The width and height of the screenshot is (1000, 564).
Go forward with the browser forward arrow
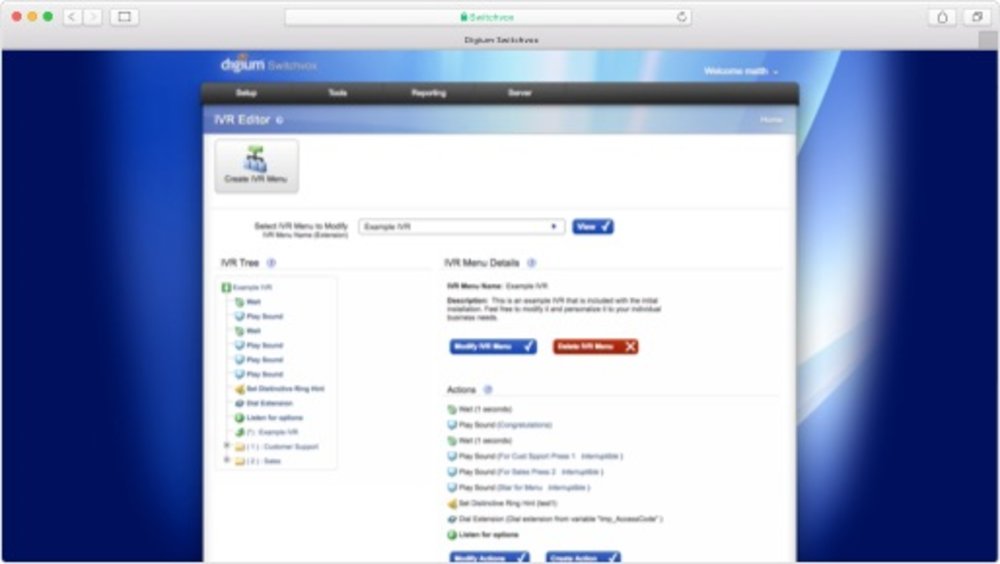(x=92, y=17)
